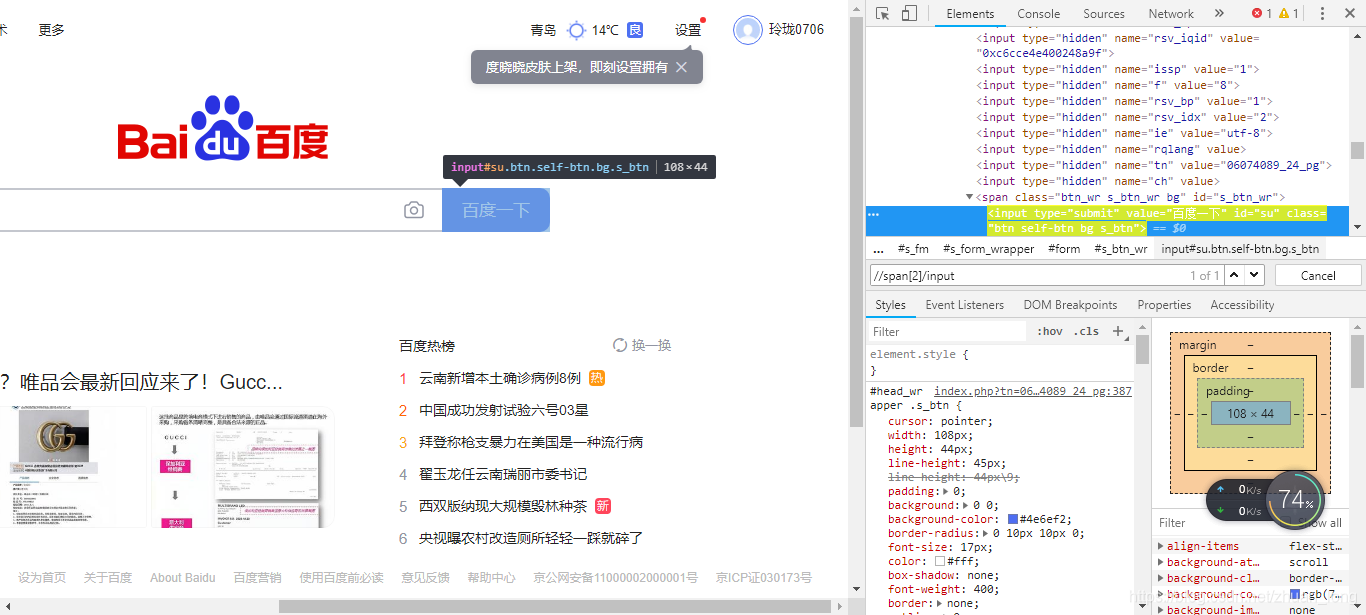
Task: Open hot item 云南新增本土确诊病例8例
Action: tap(500, 378)
